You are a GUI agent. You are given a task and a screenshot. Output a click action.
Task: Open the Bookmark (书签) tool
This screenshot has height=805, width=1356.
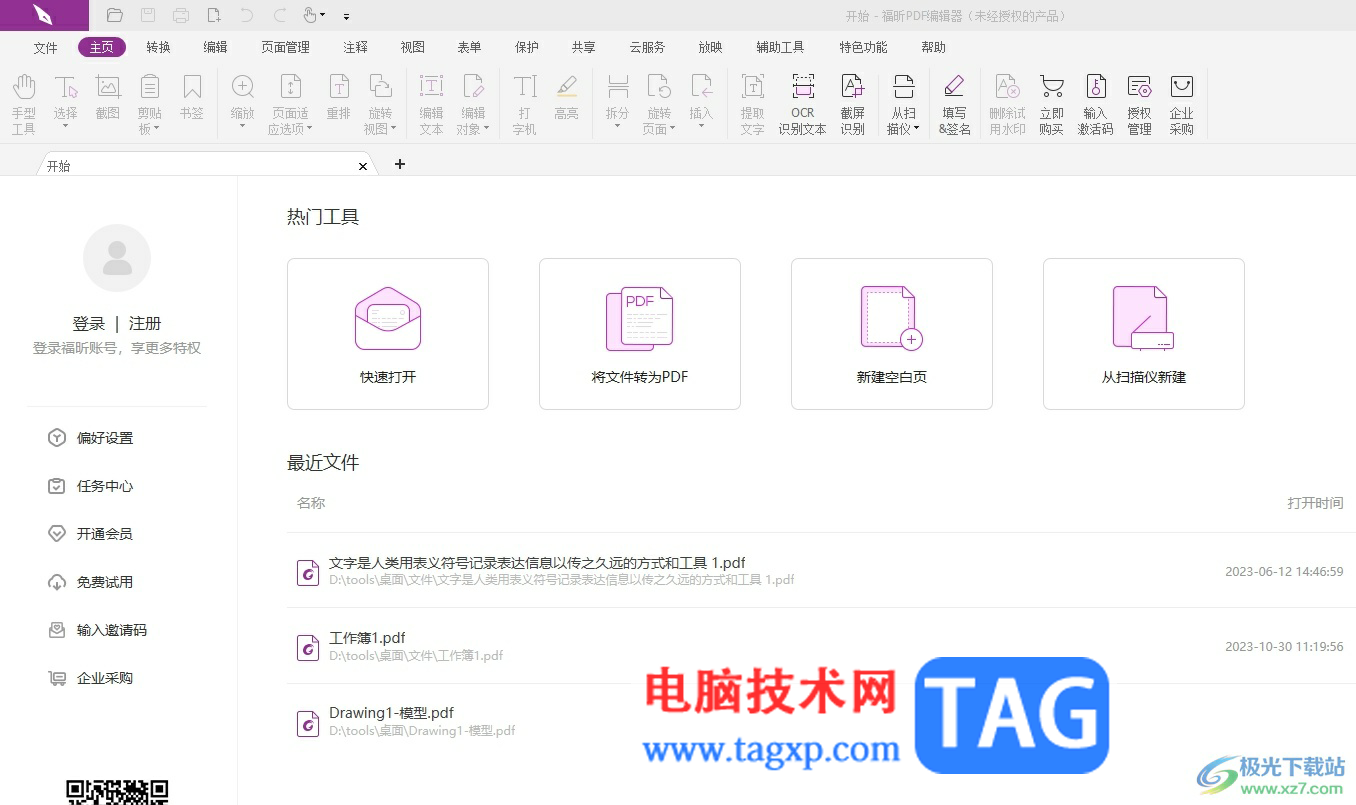(192, 98)
